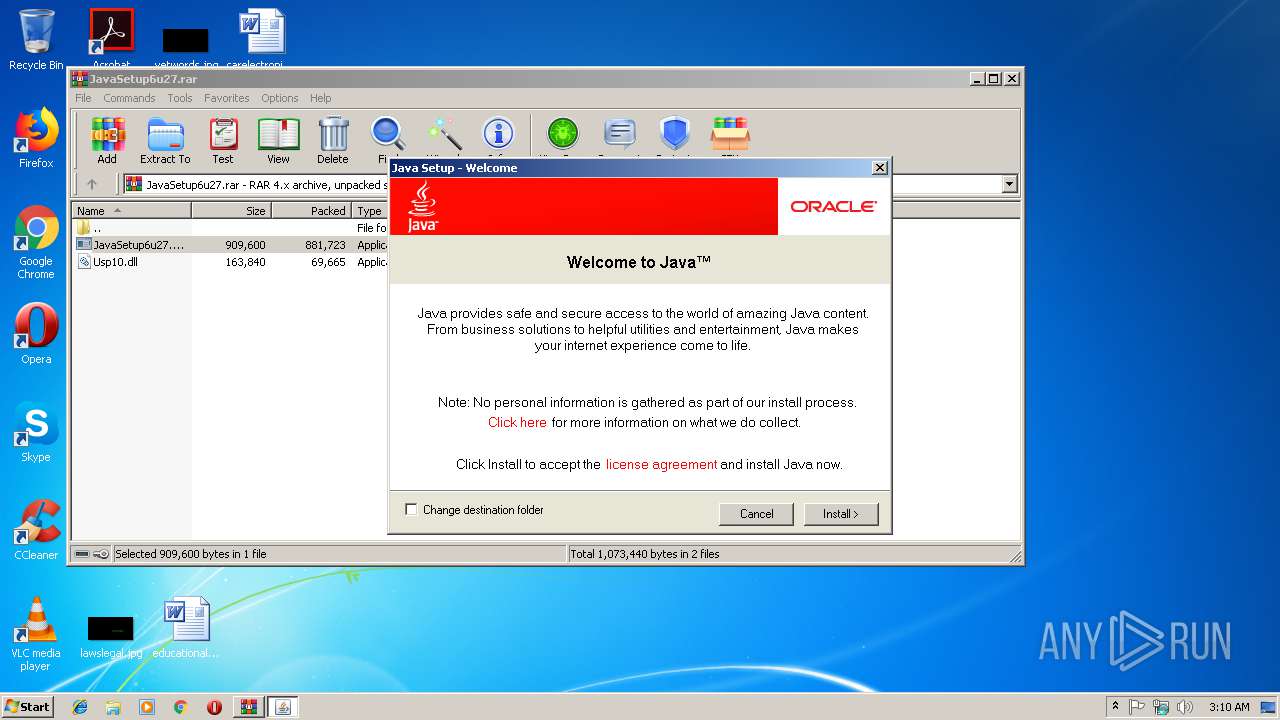The height and width of the screenshot is (720, 1280).
Task: Close the Java Setup dialog
Action: [x=879, y=168]
